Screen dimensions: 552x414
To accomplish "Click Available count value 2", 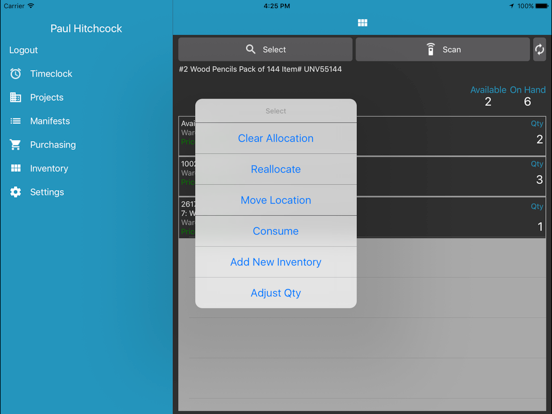I will pos(488,102).
